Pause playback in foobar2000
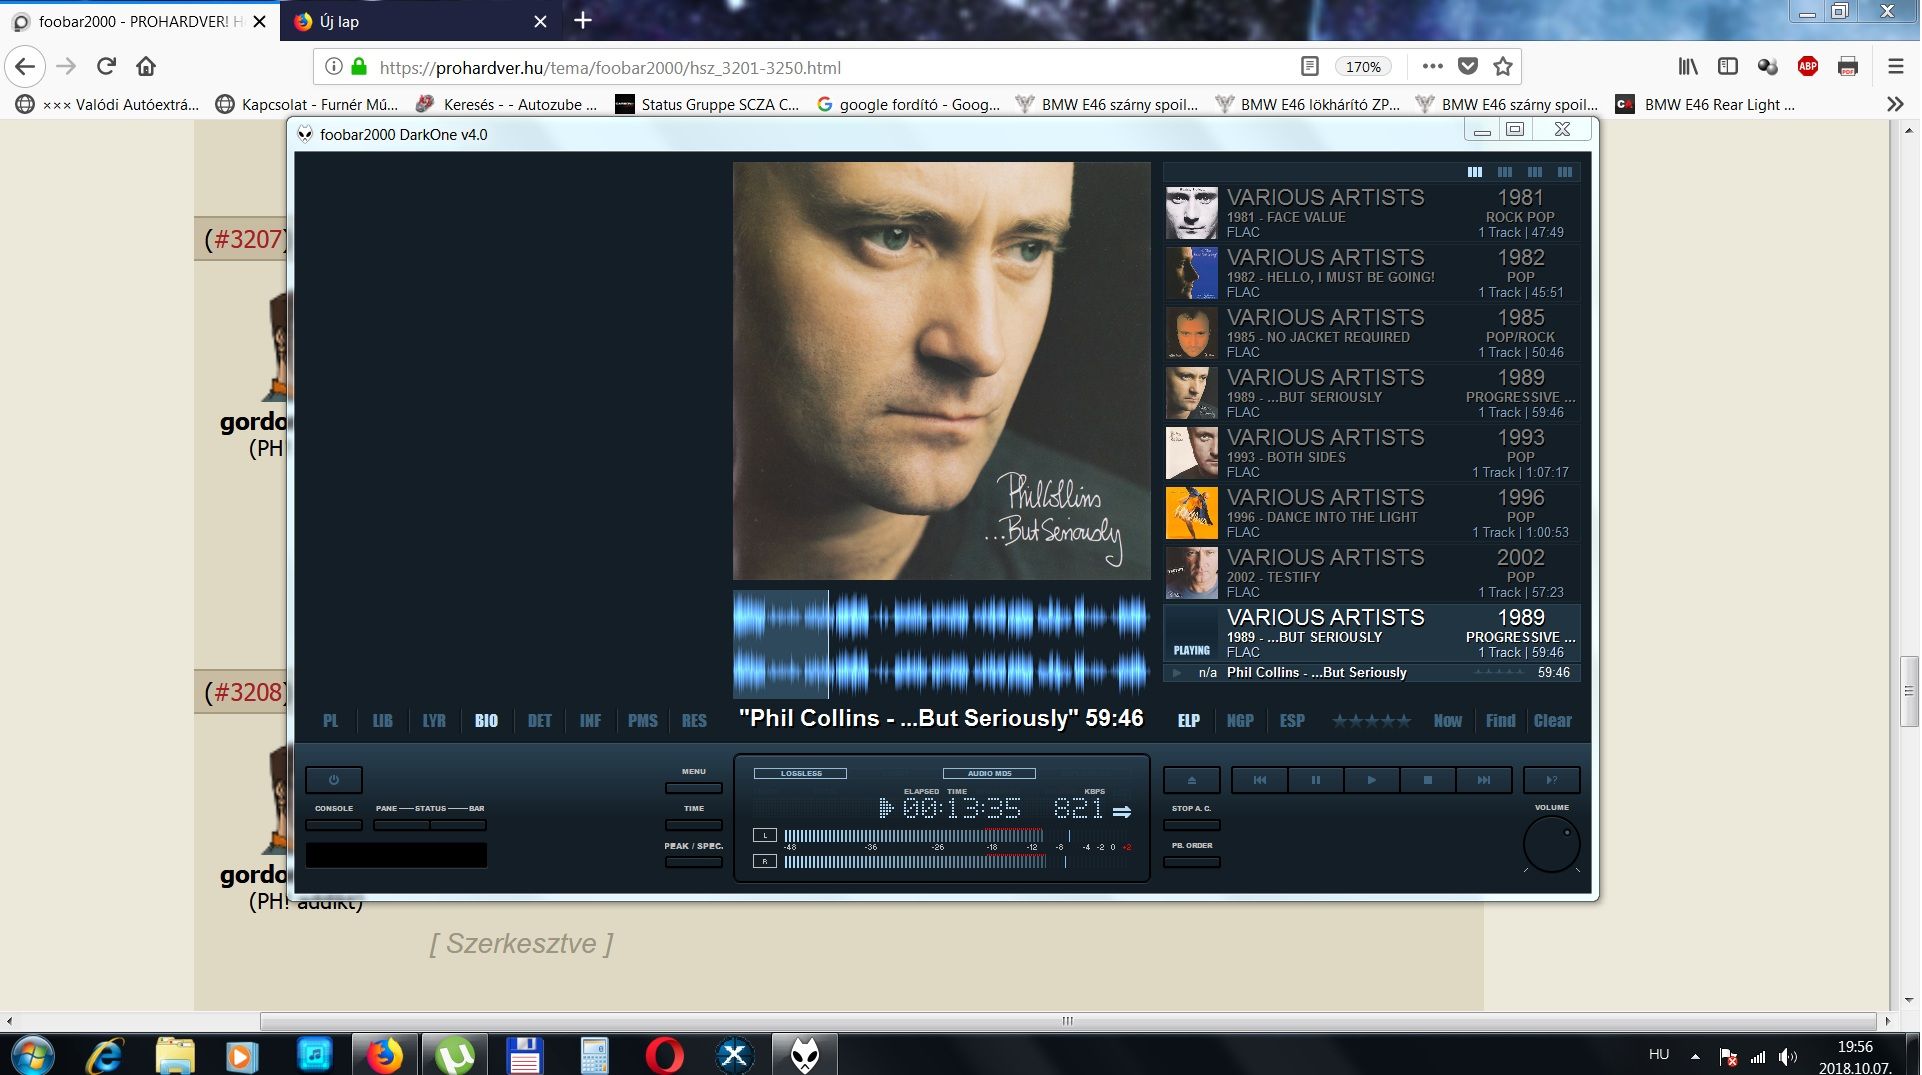 tap(1316, 780)
